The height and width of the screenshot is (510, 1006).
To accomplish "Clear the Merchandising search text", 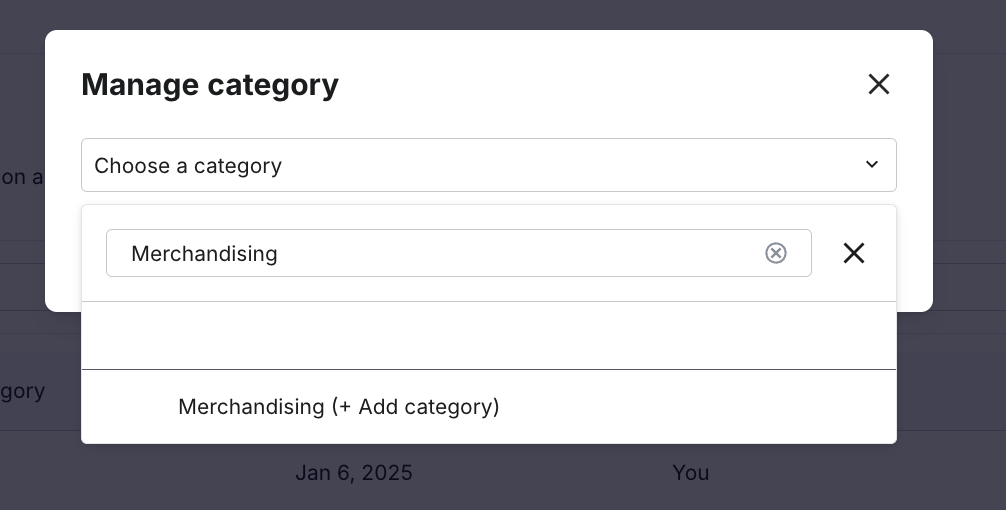I will click(776, 253).
